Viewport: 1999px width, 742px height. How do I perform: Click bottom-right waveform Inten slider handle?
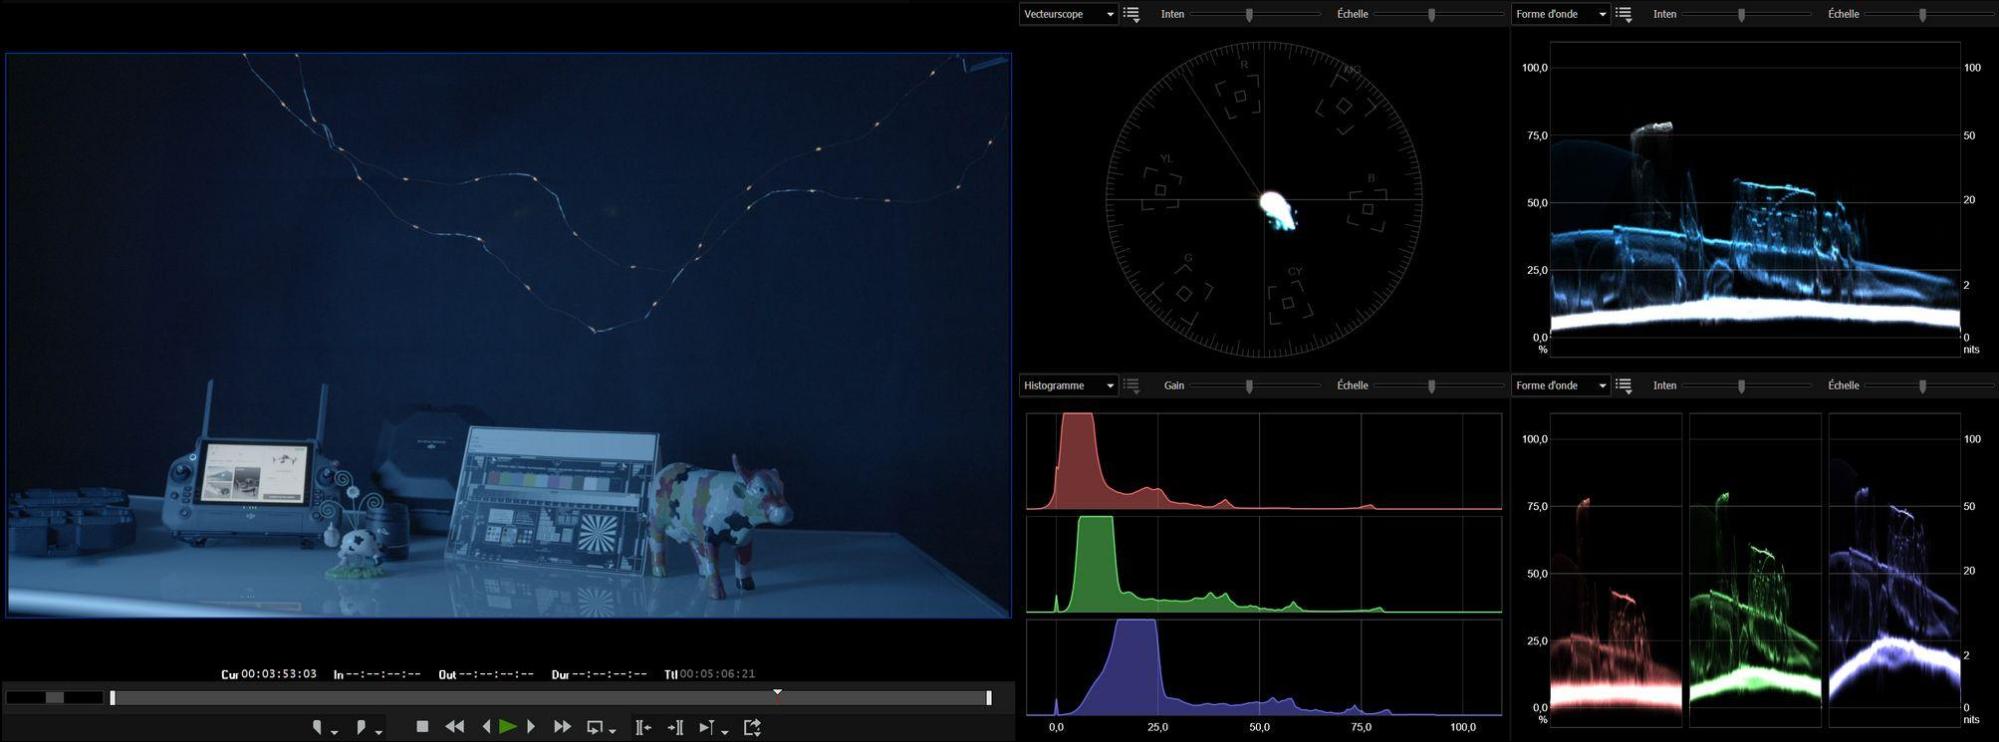pyautogui.click(x=1742, y=385)
